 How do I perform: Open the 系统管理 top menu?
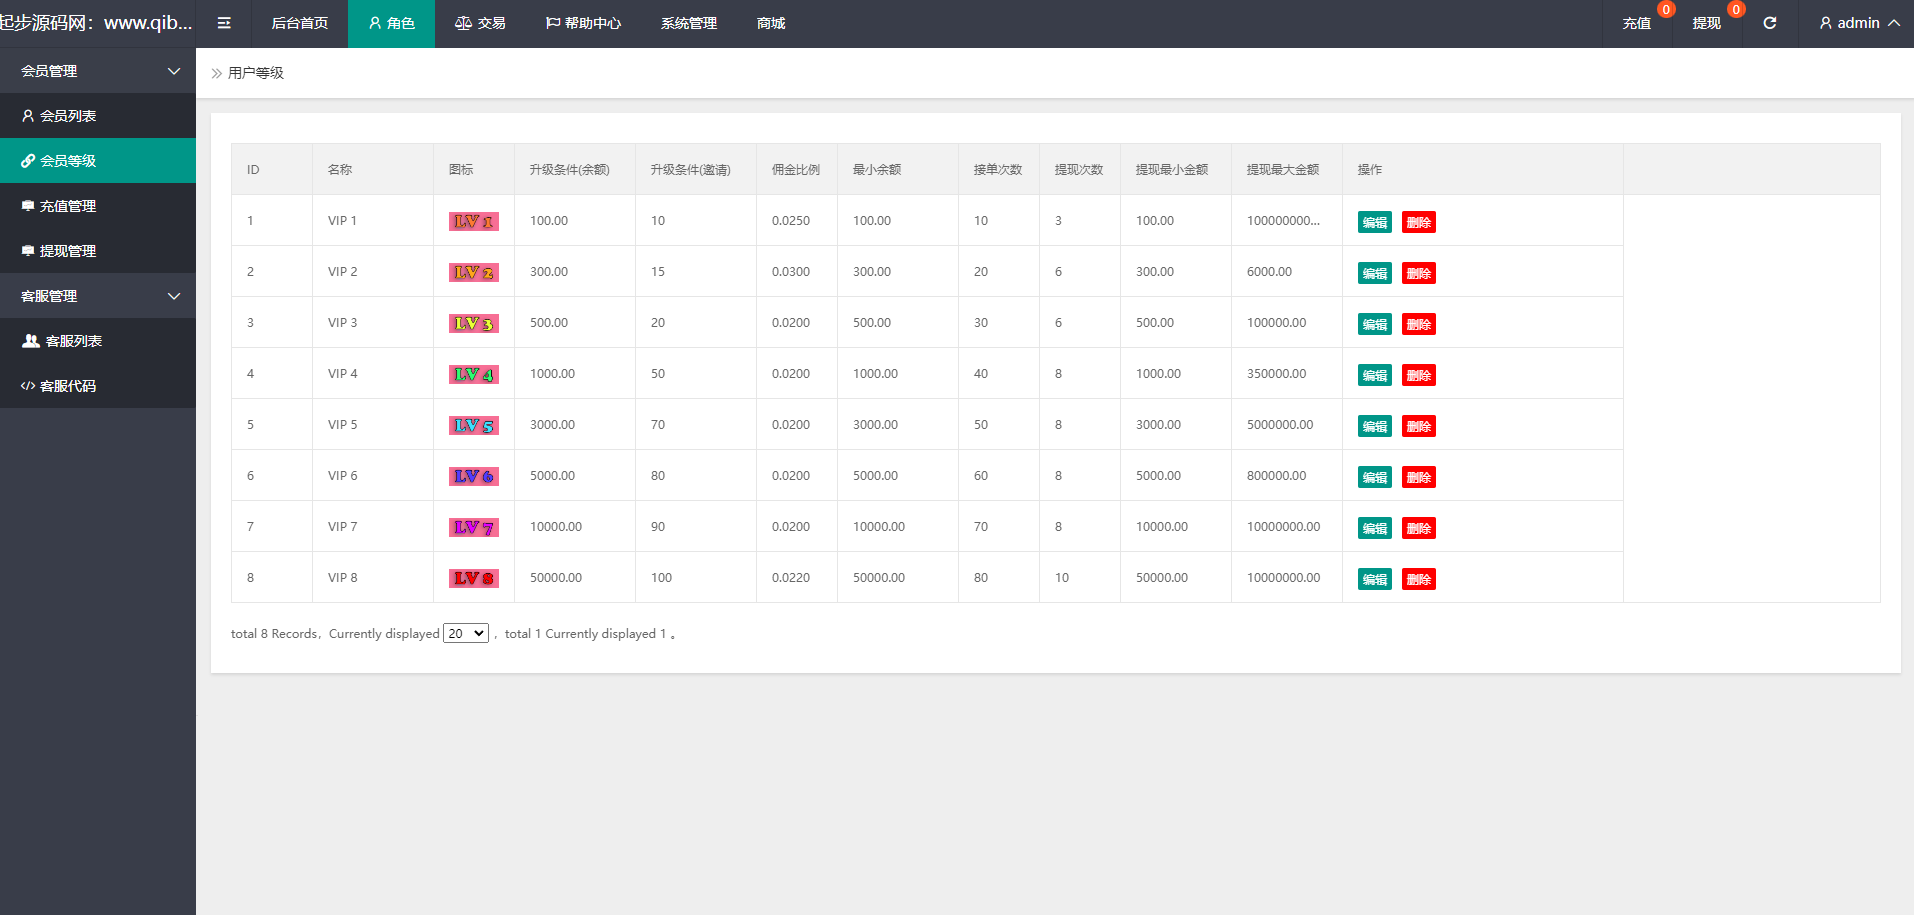(688, 23)
